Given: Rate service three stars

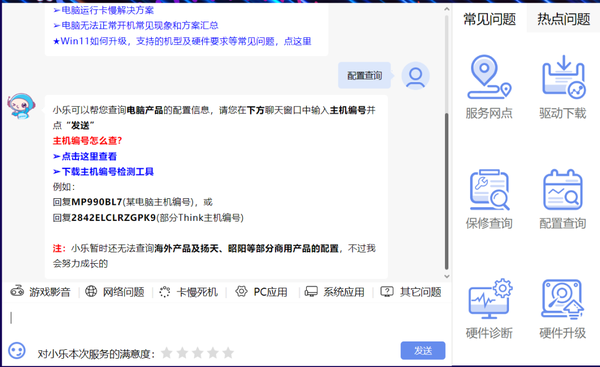Looking at the screenshot, I should [x=197, y=352].
